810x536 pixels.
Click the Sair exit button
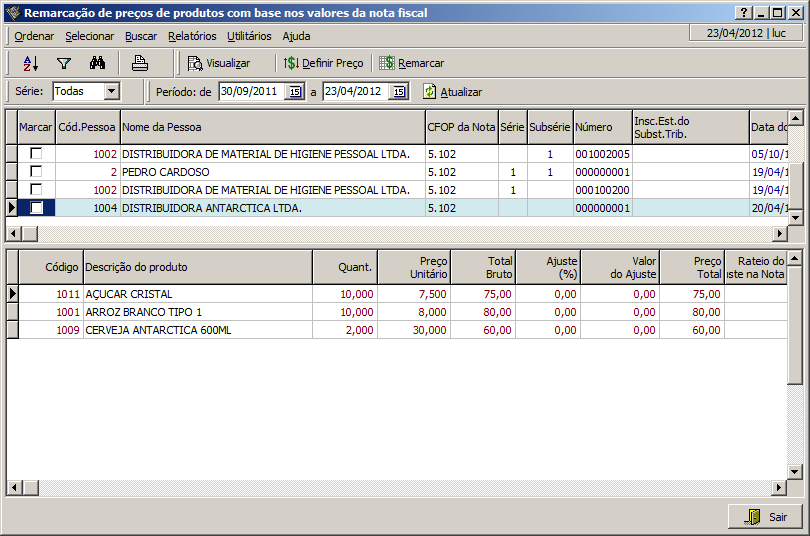point(765,517)
